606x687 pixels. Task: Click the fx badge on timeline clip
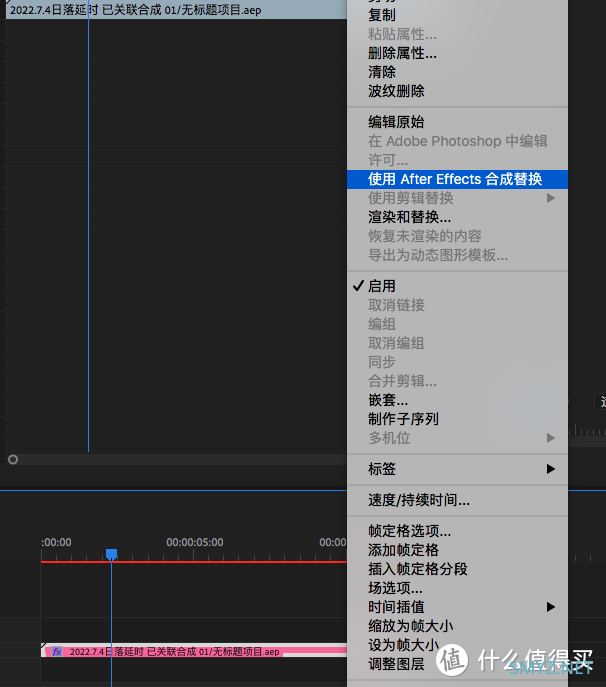coord(57,652)
